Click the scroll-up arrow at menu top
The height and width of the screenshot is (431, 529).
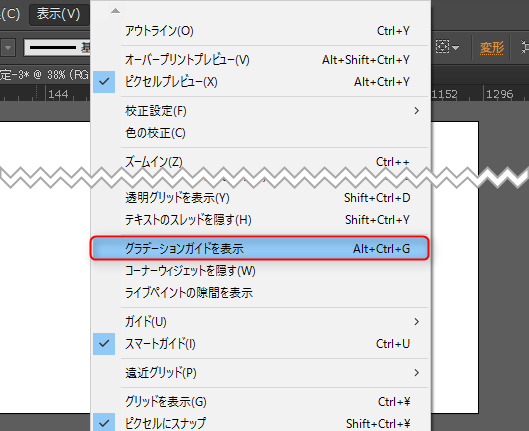(115, 11)
